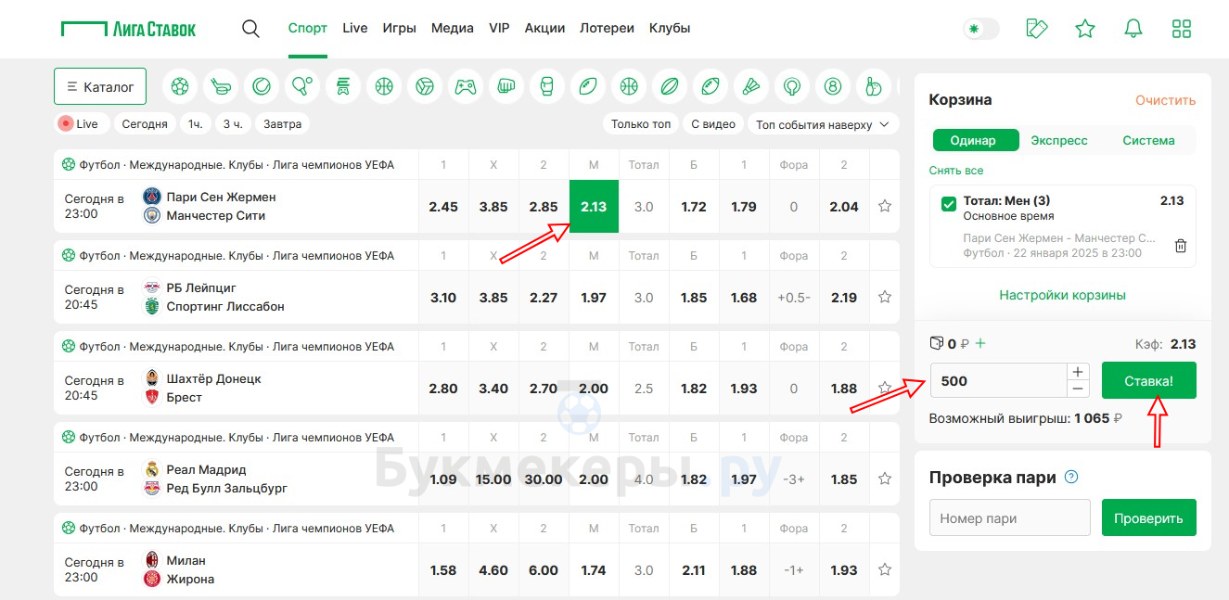Focus the stake amount field showing 500

pos(998,381)
